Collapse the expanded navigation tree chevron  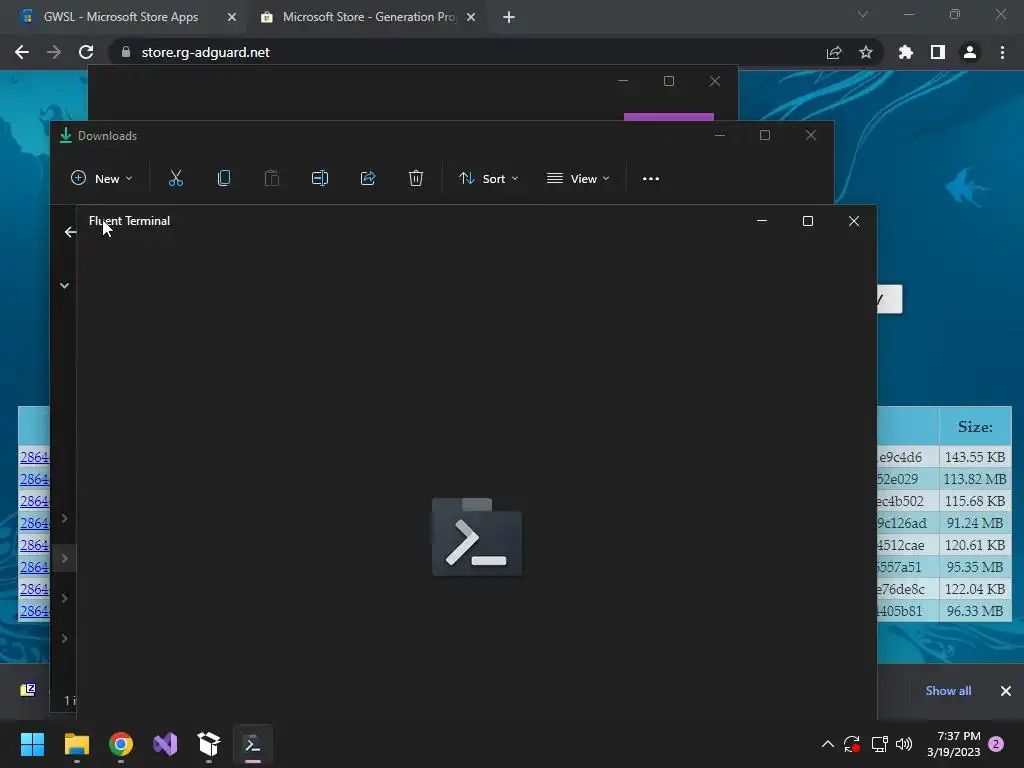point(65,285)
